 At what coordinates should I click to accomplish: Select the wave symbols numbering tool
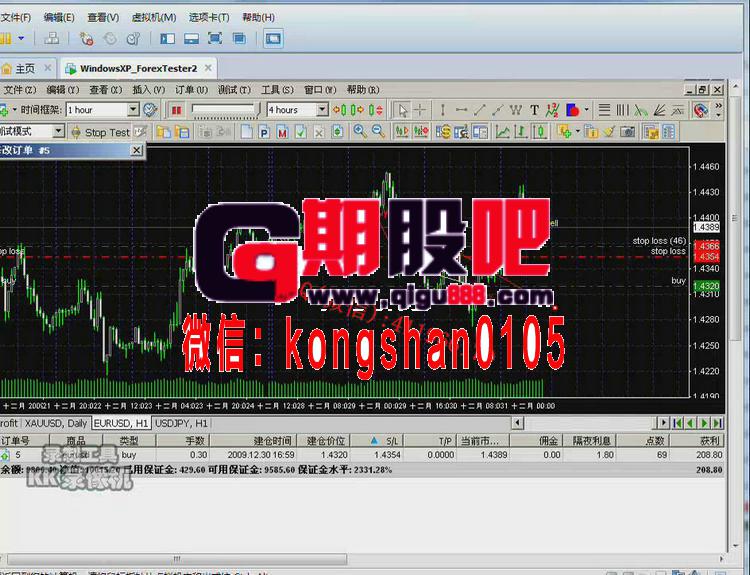click(552, 111)
